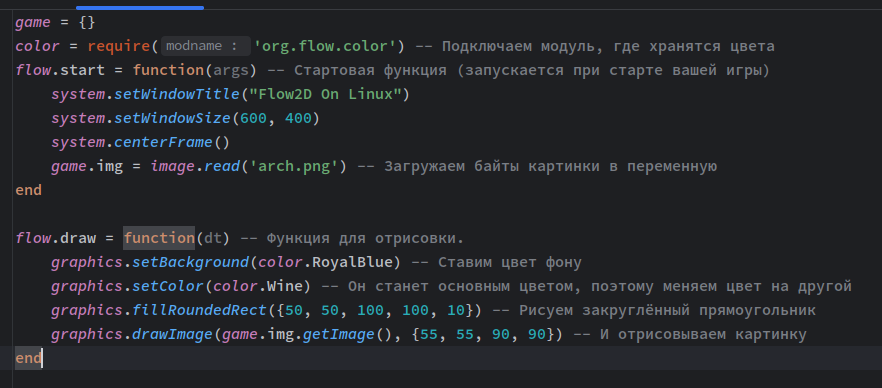Click the getImage method call
Viewport: 882px width, 388px height.
[x=339, y=335]
